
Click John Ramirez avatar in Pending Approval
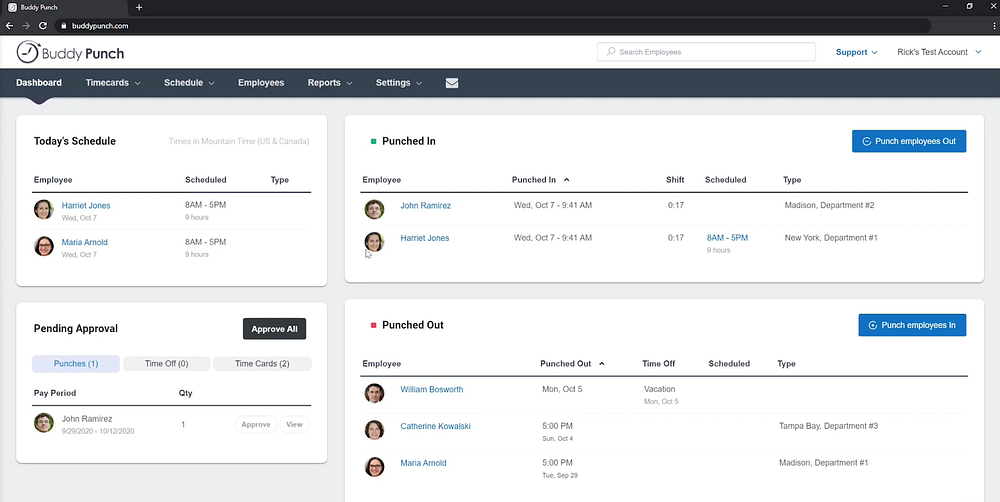(x=44, y=423)
